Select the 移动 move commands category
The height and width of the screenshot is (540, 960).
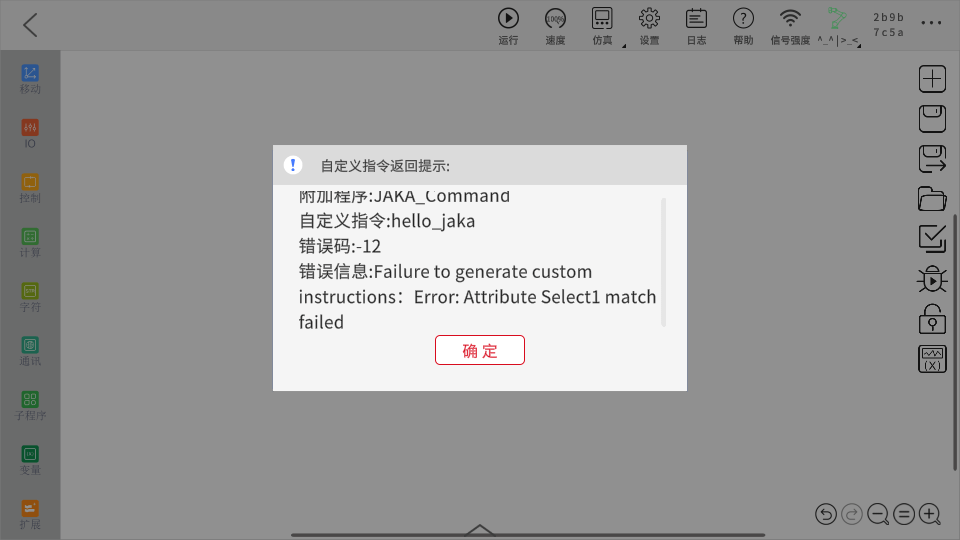click(30, 80)
